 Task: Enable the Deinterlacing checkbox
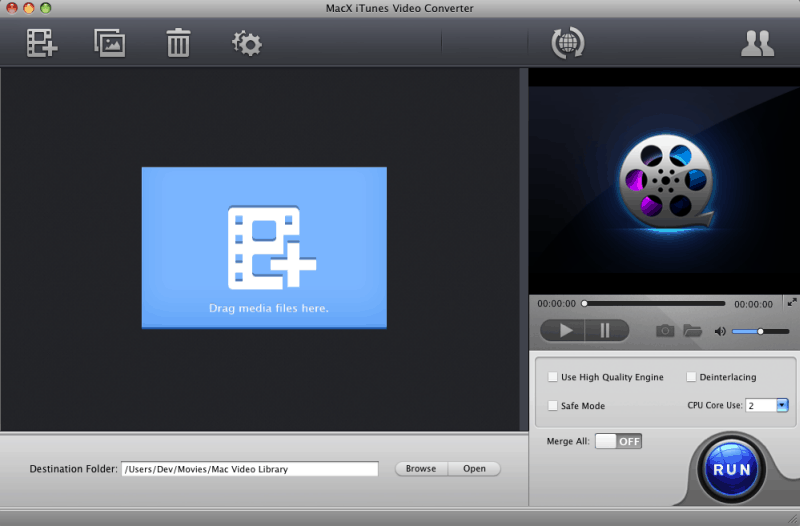point(691,377)
